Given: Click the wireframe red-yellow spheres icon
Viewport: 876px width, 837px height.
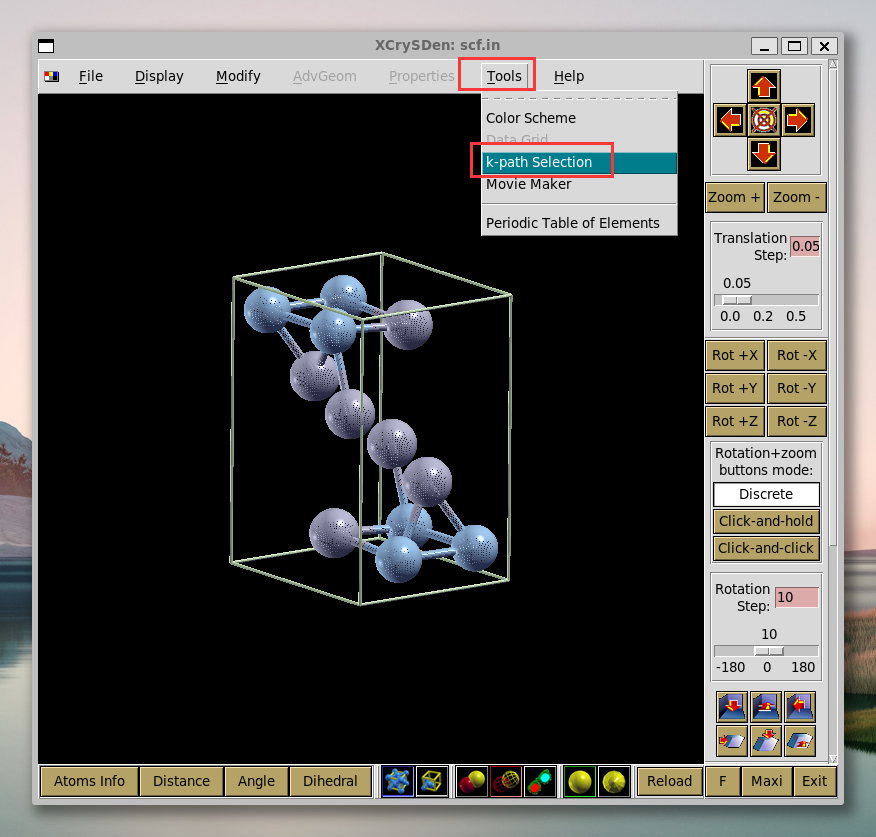Looking at the screenshot, I should tap(506, 781).
